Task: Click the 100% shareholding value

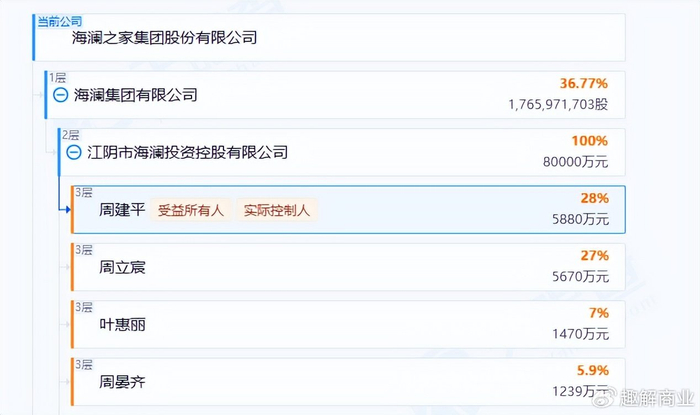Action: pos(588,141)
